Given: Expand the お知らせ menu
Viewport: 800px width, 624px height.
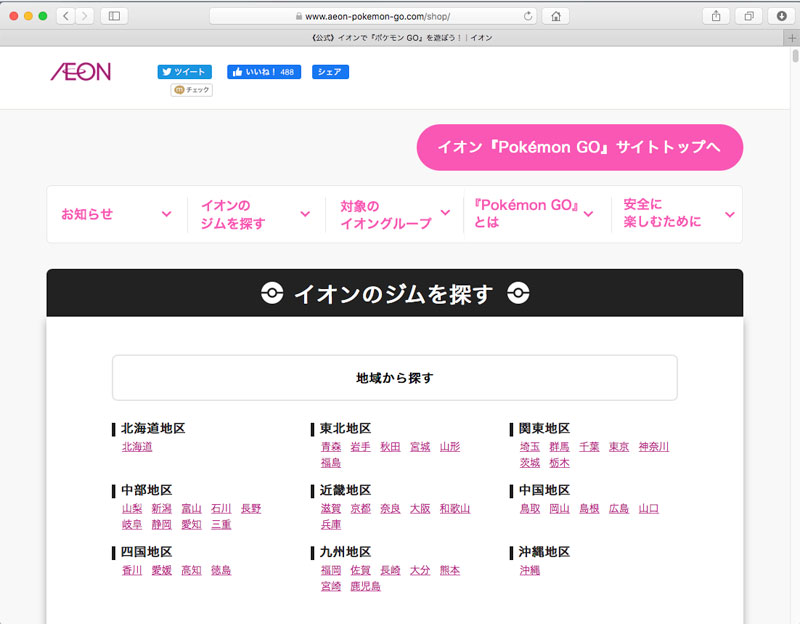Looking at the screenshot, I should (116, 214).
